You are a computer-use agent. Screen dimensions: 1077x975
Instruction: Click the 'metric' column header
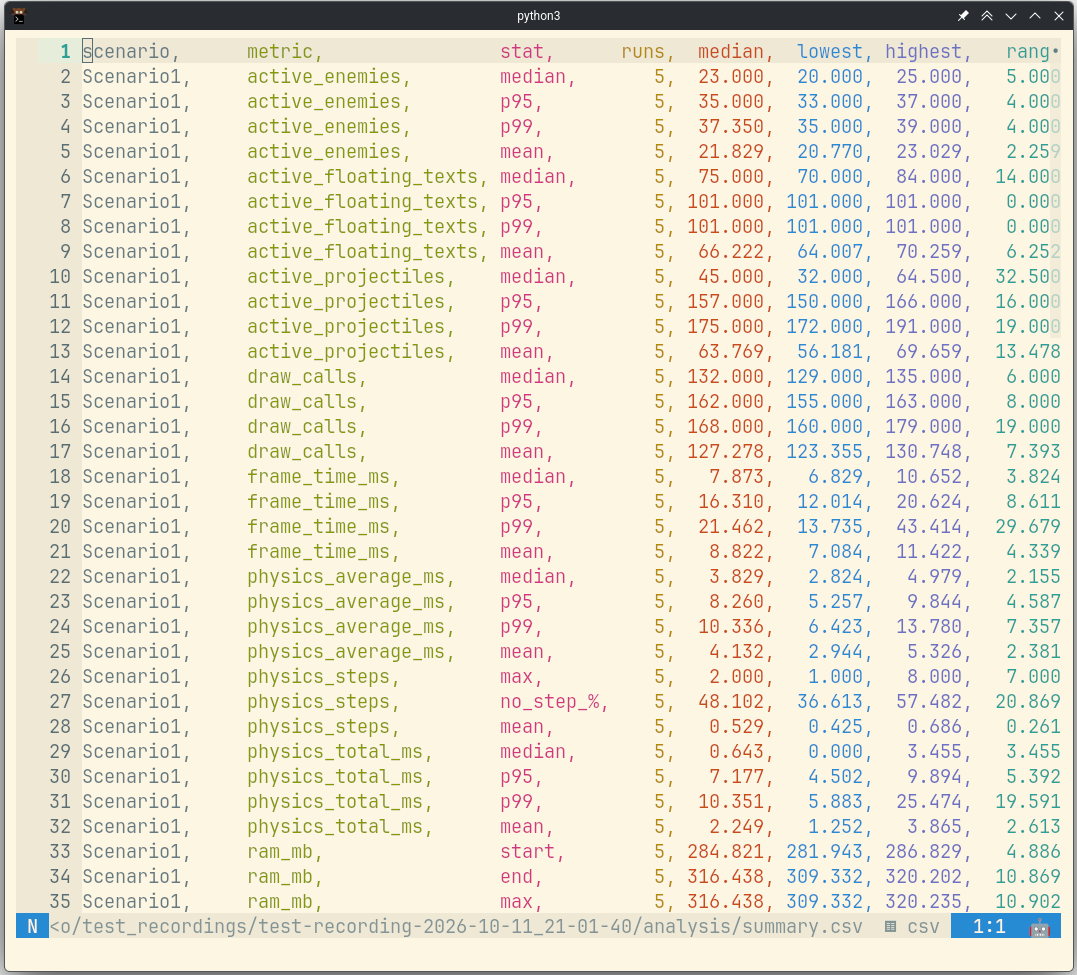[x=280, y=52]
